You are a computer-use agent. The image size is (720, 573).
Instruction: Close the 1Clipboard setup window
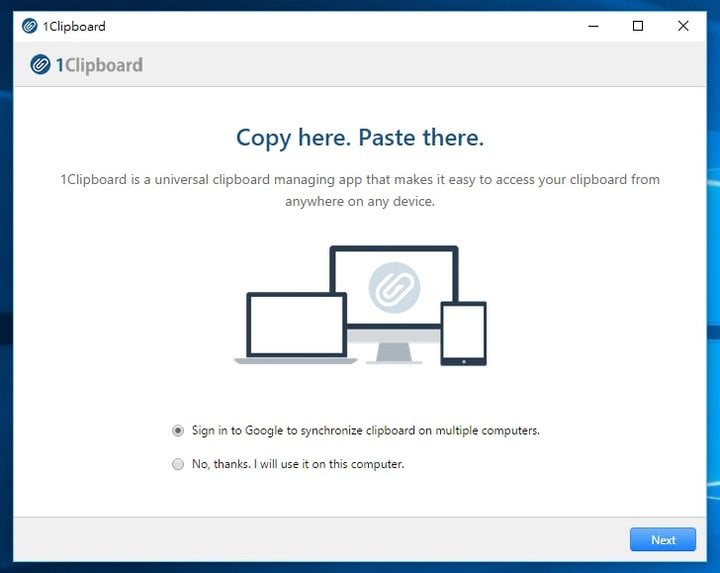tap(683, 26)
